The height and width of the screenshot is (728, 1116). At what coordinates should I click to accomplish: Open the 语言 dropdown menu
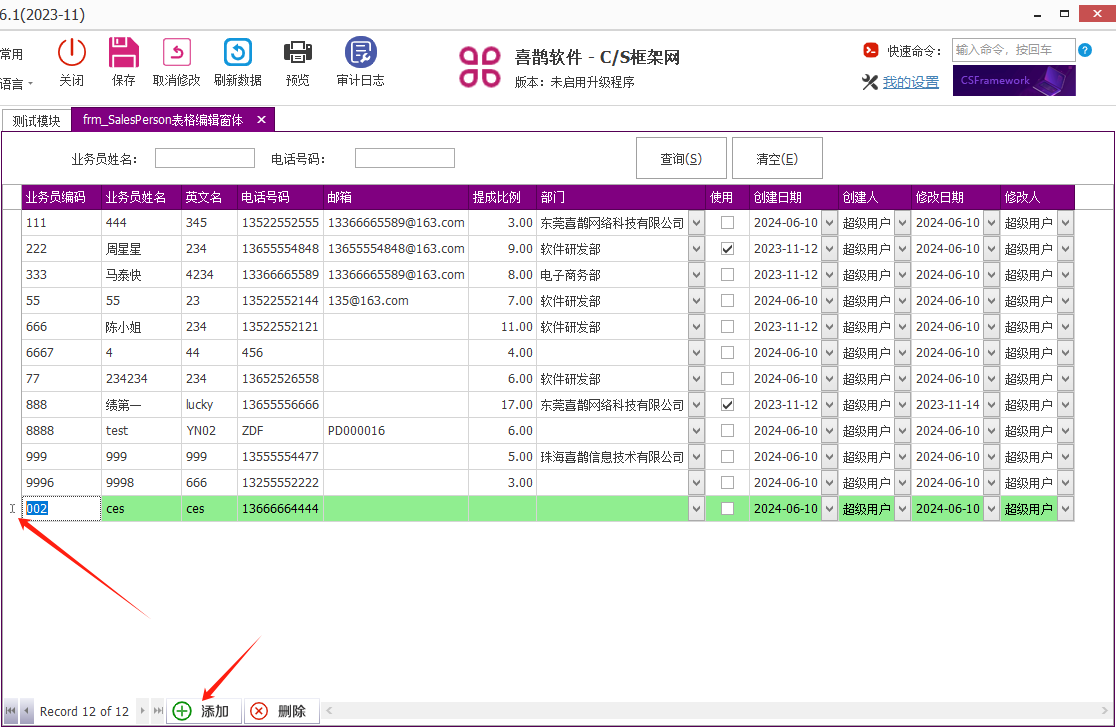(16, 84)
